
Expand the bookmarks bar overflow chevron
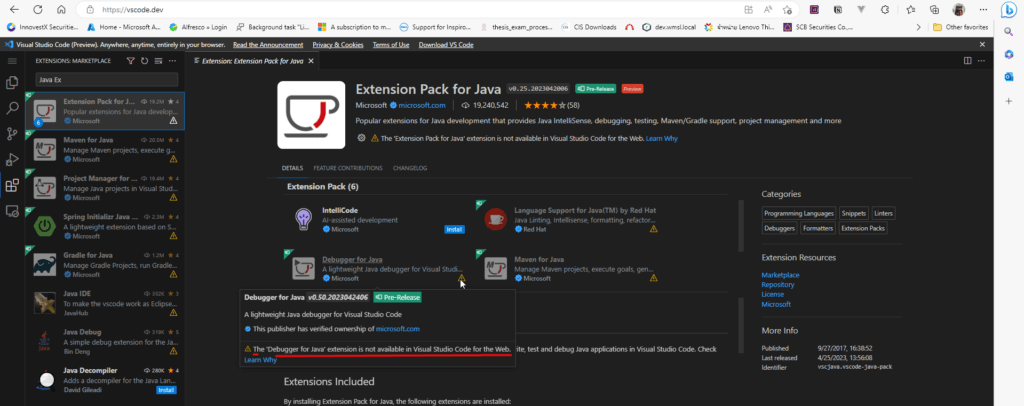pos(919,27)
